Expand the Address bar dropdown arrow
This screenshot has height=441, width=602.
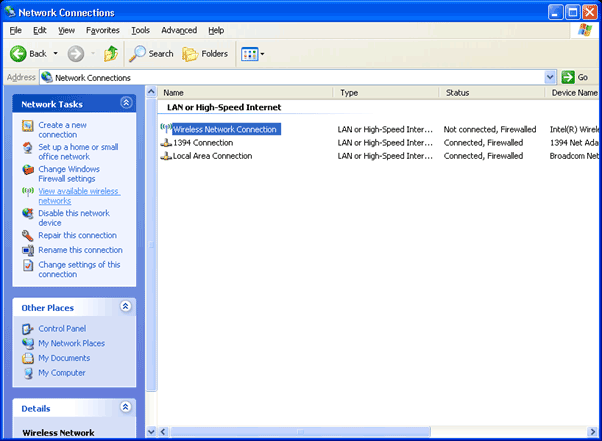coord(550,77)
